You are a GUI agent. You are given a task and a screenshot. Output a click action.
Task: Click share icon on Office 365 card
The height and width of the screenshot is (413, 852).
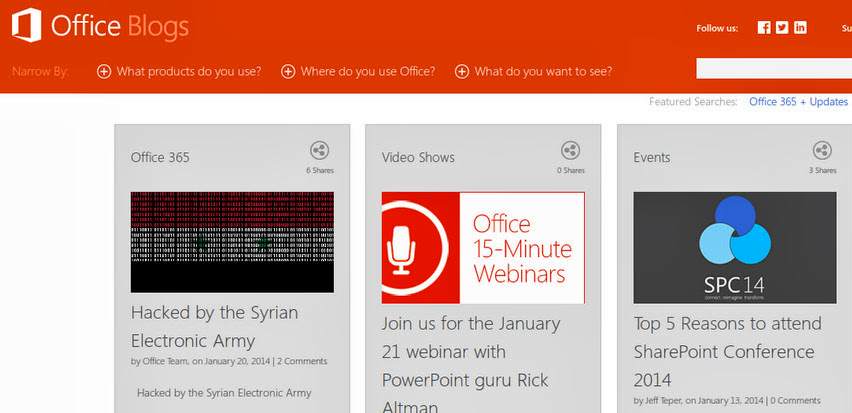point(319,151)
